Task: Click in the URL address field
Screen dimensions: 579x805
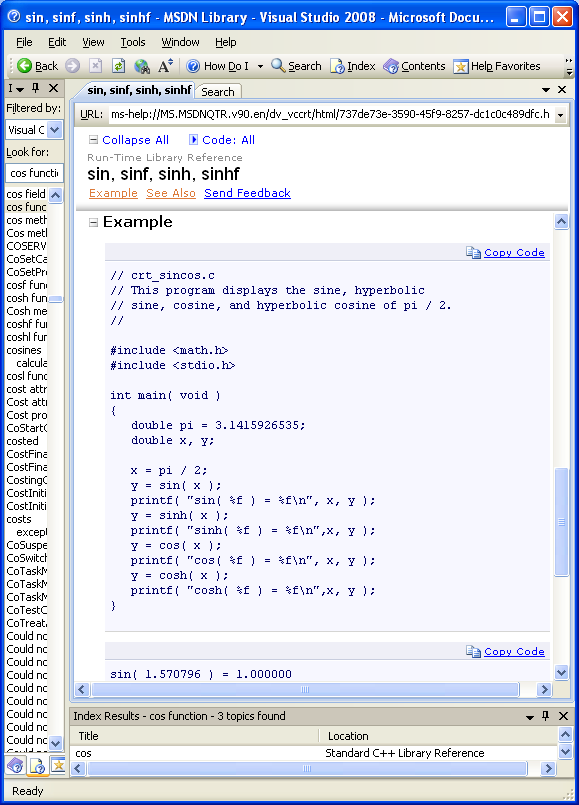Action: tap(330, 114)
